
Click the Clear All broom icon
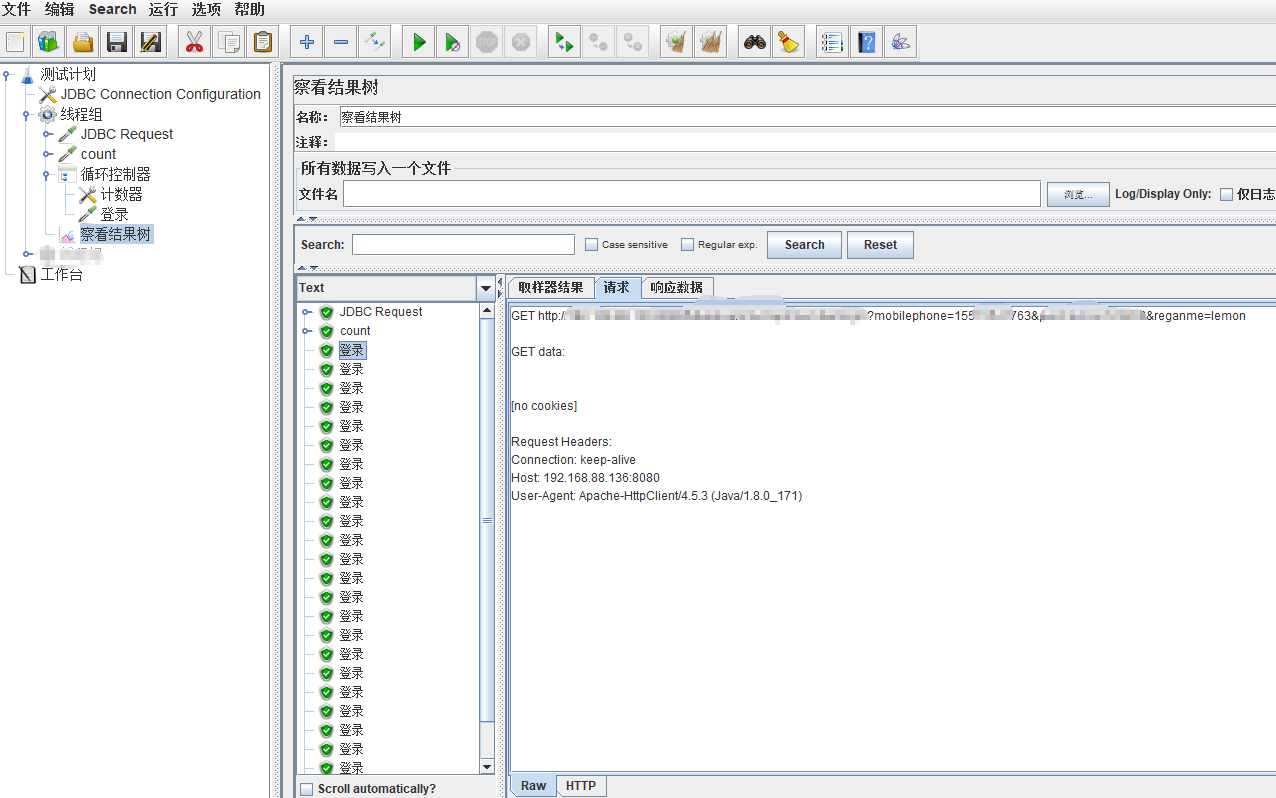(789, 42)
